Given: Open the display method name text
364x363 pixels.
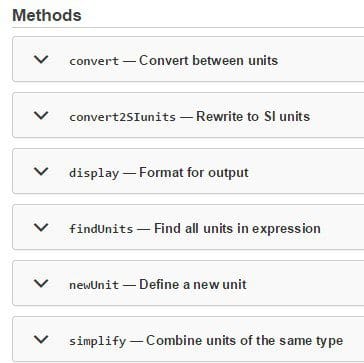Looking at the screenshot, I should [x=94, y=173].
